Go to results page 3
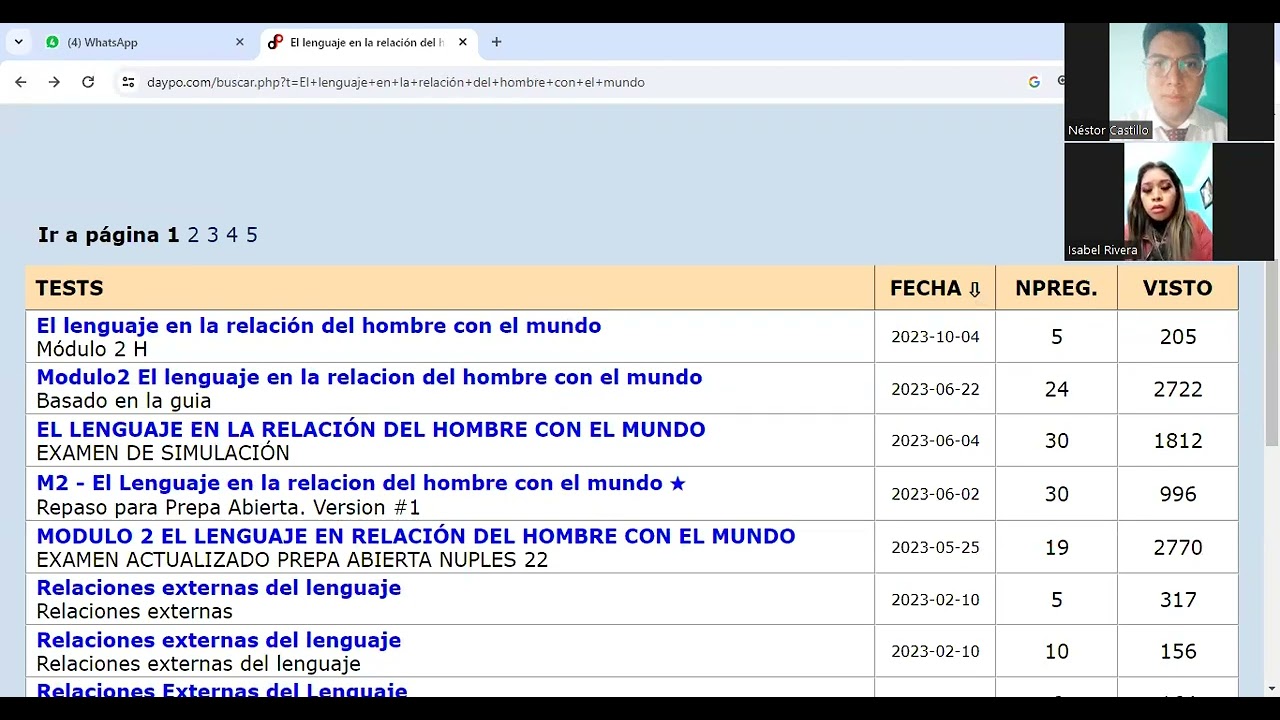1280x720 pixels. pos(212,235)
